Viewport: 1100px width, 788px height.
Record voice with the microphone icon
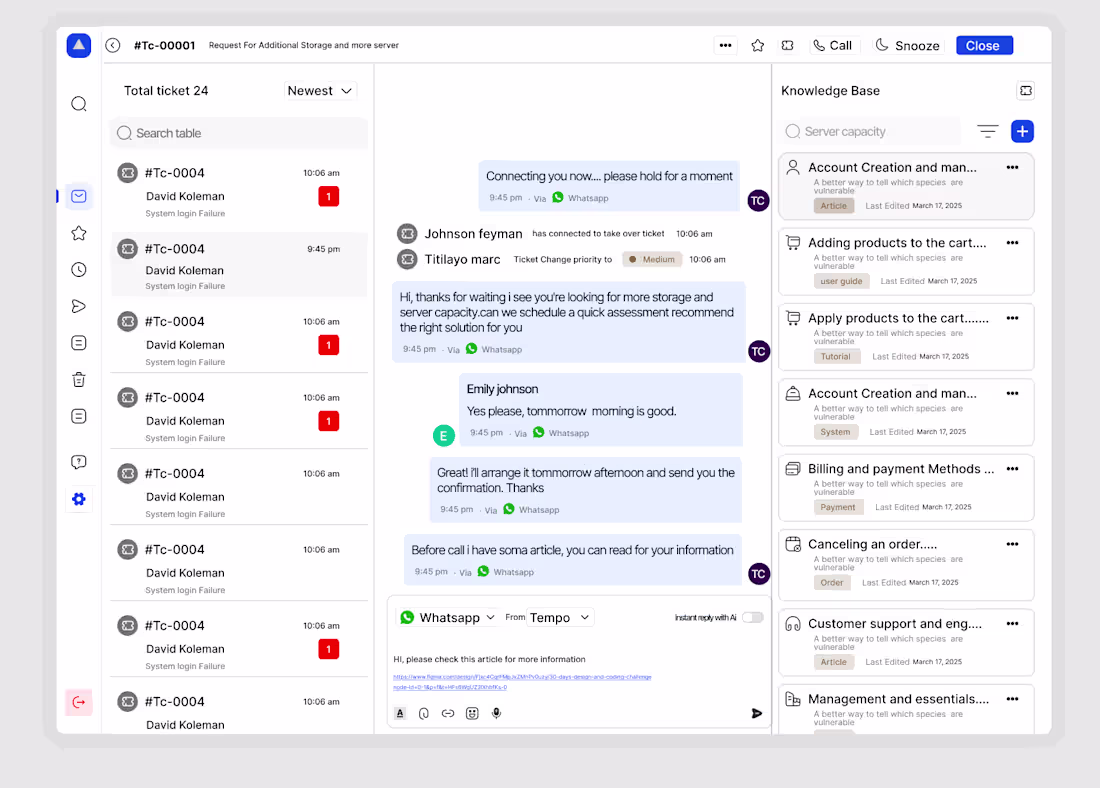coord(496,714)
